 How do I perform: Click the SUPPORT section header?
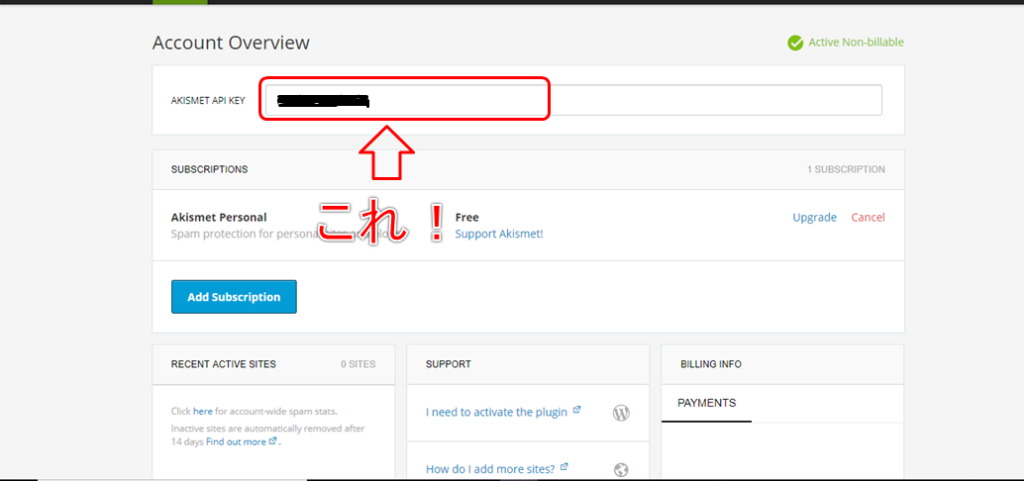(x=448, y=364)
